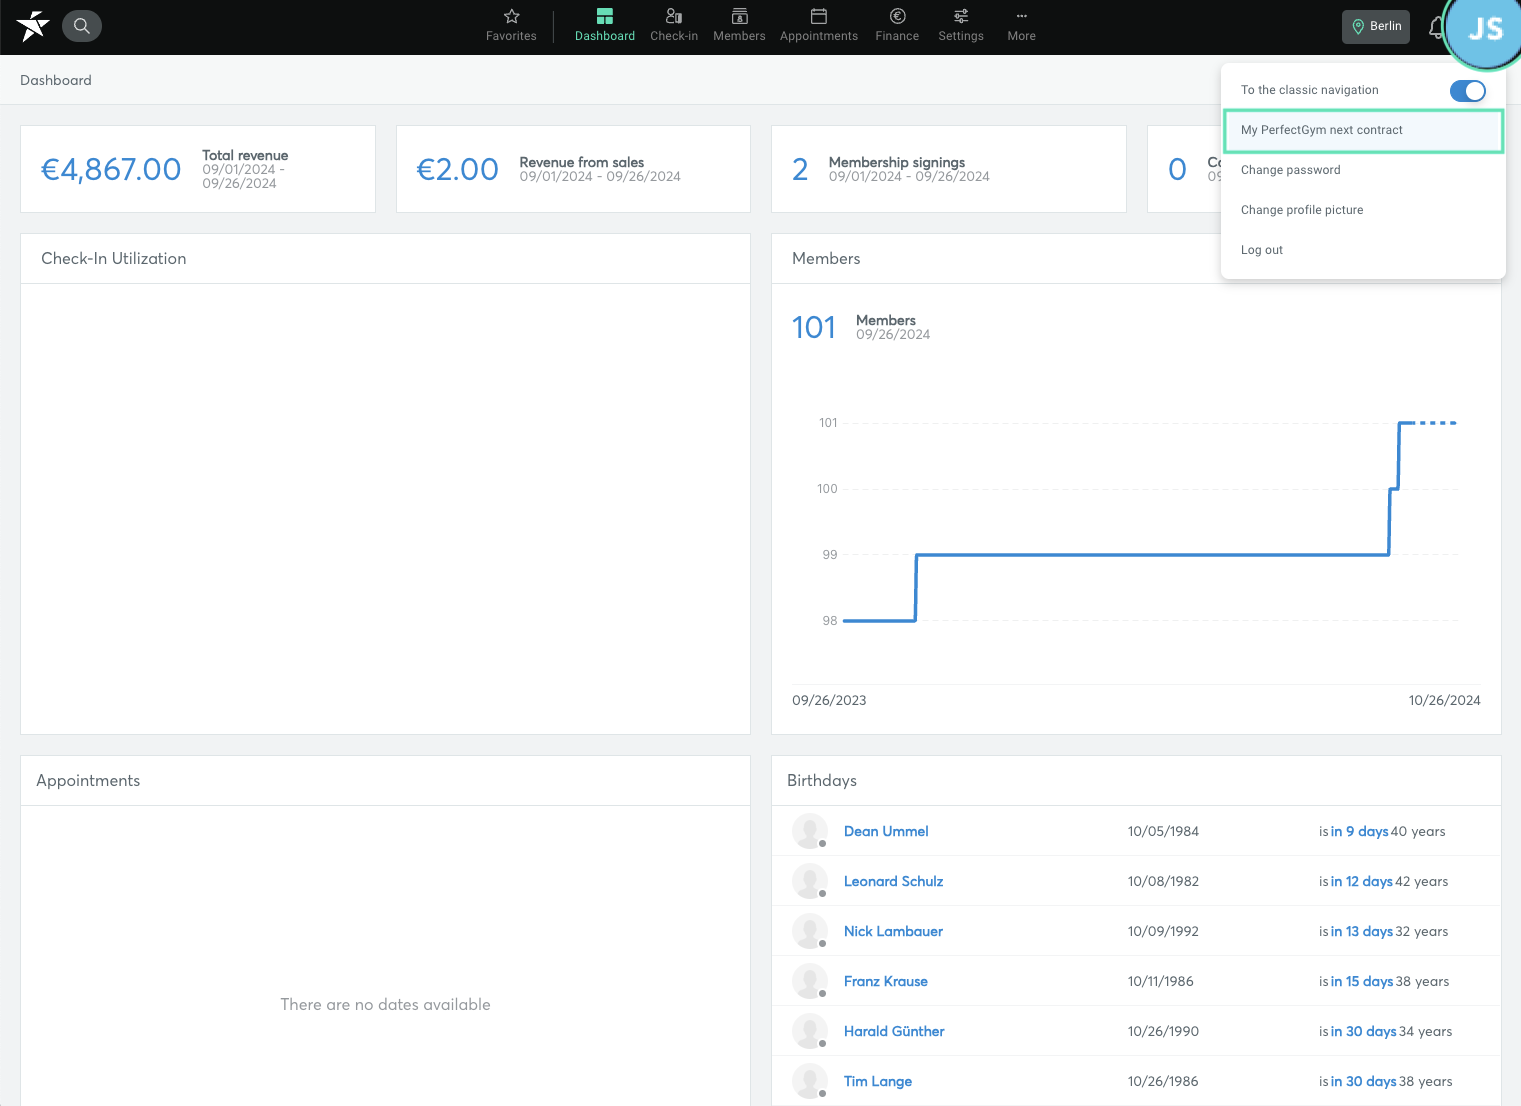The image size is (1521, 1106).
Task: Click Nick Lambauer's avatar thumbnail
Action: (810, 931)
